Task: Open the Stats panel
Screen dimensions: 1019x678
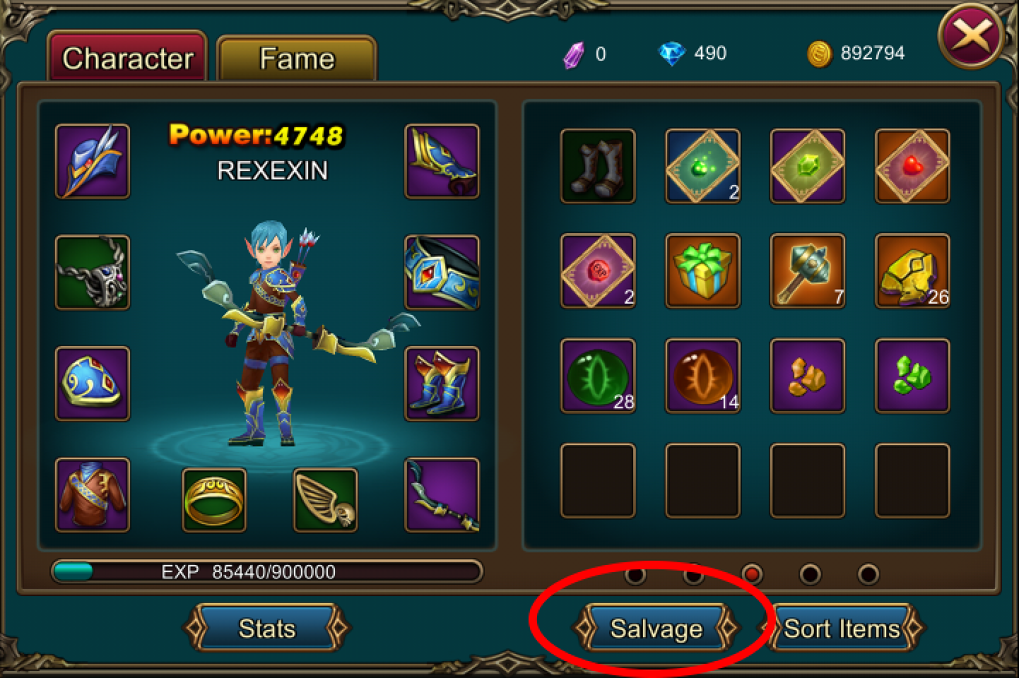Action: [267, 628]
